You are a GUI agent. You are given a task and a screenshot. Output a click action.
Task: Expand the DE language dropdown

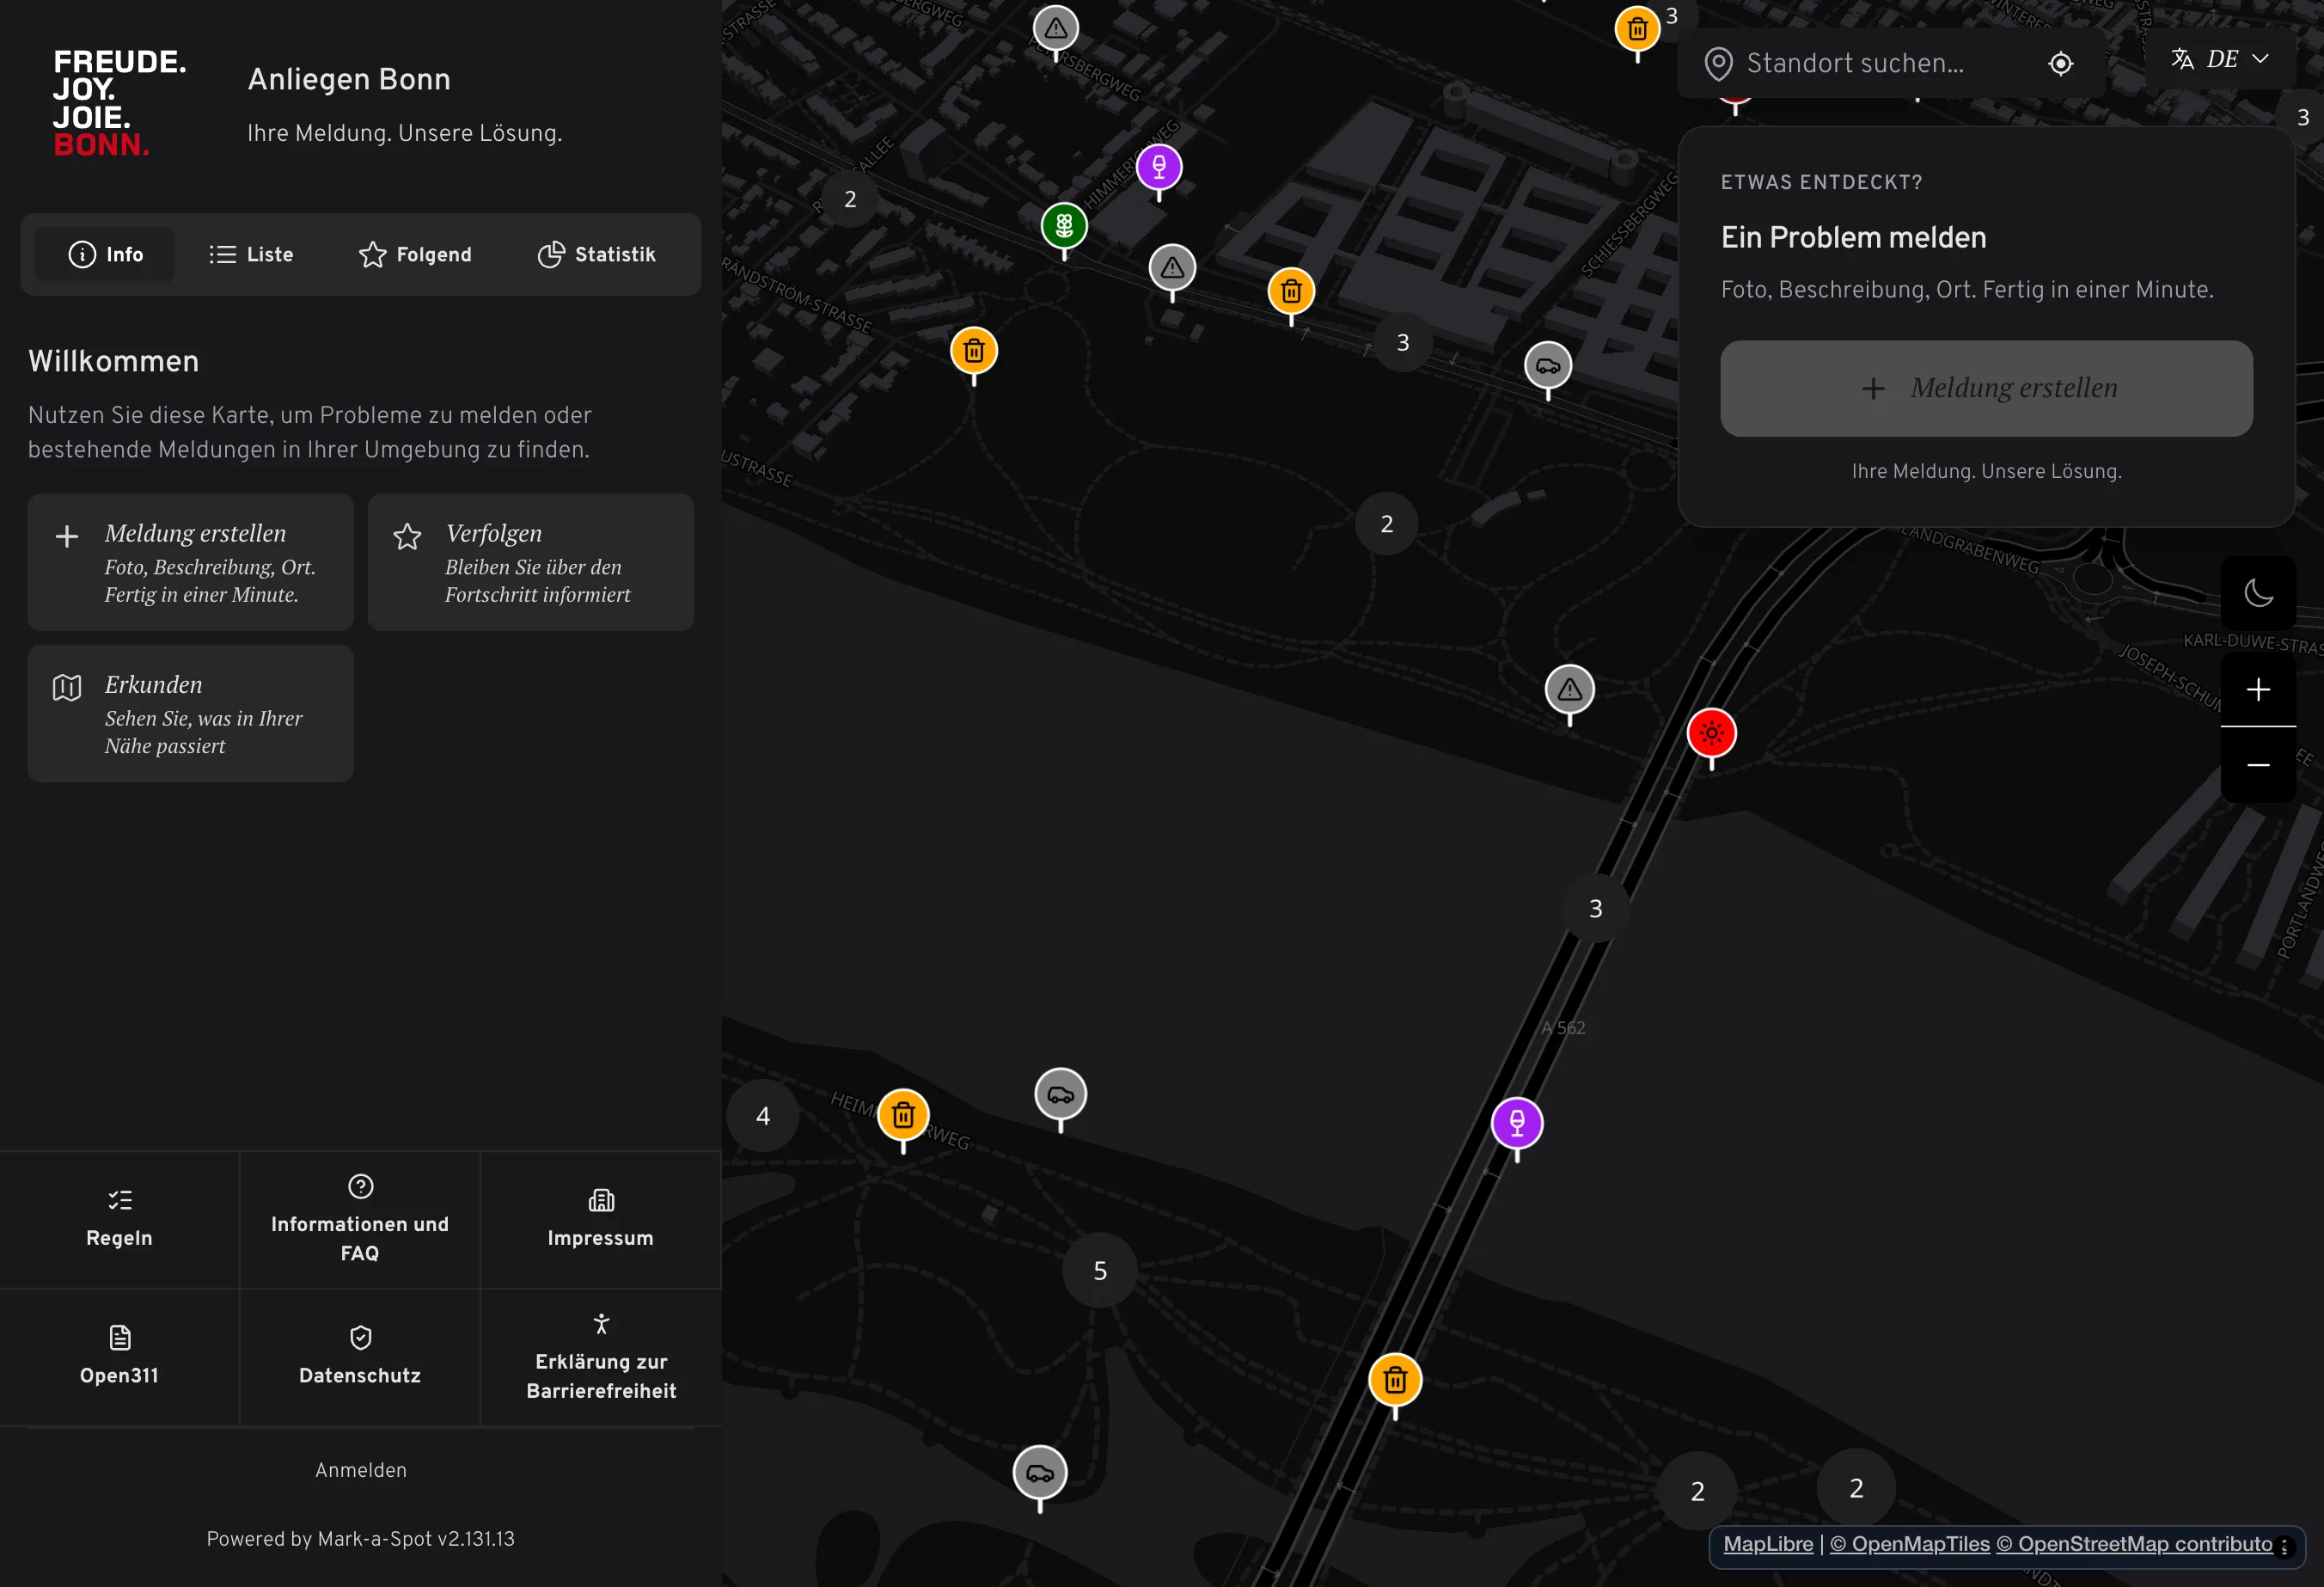2220,59
